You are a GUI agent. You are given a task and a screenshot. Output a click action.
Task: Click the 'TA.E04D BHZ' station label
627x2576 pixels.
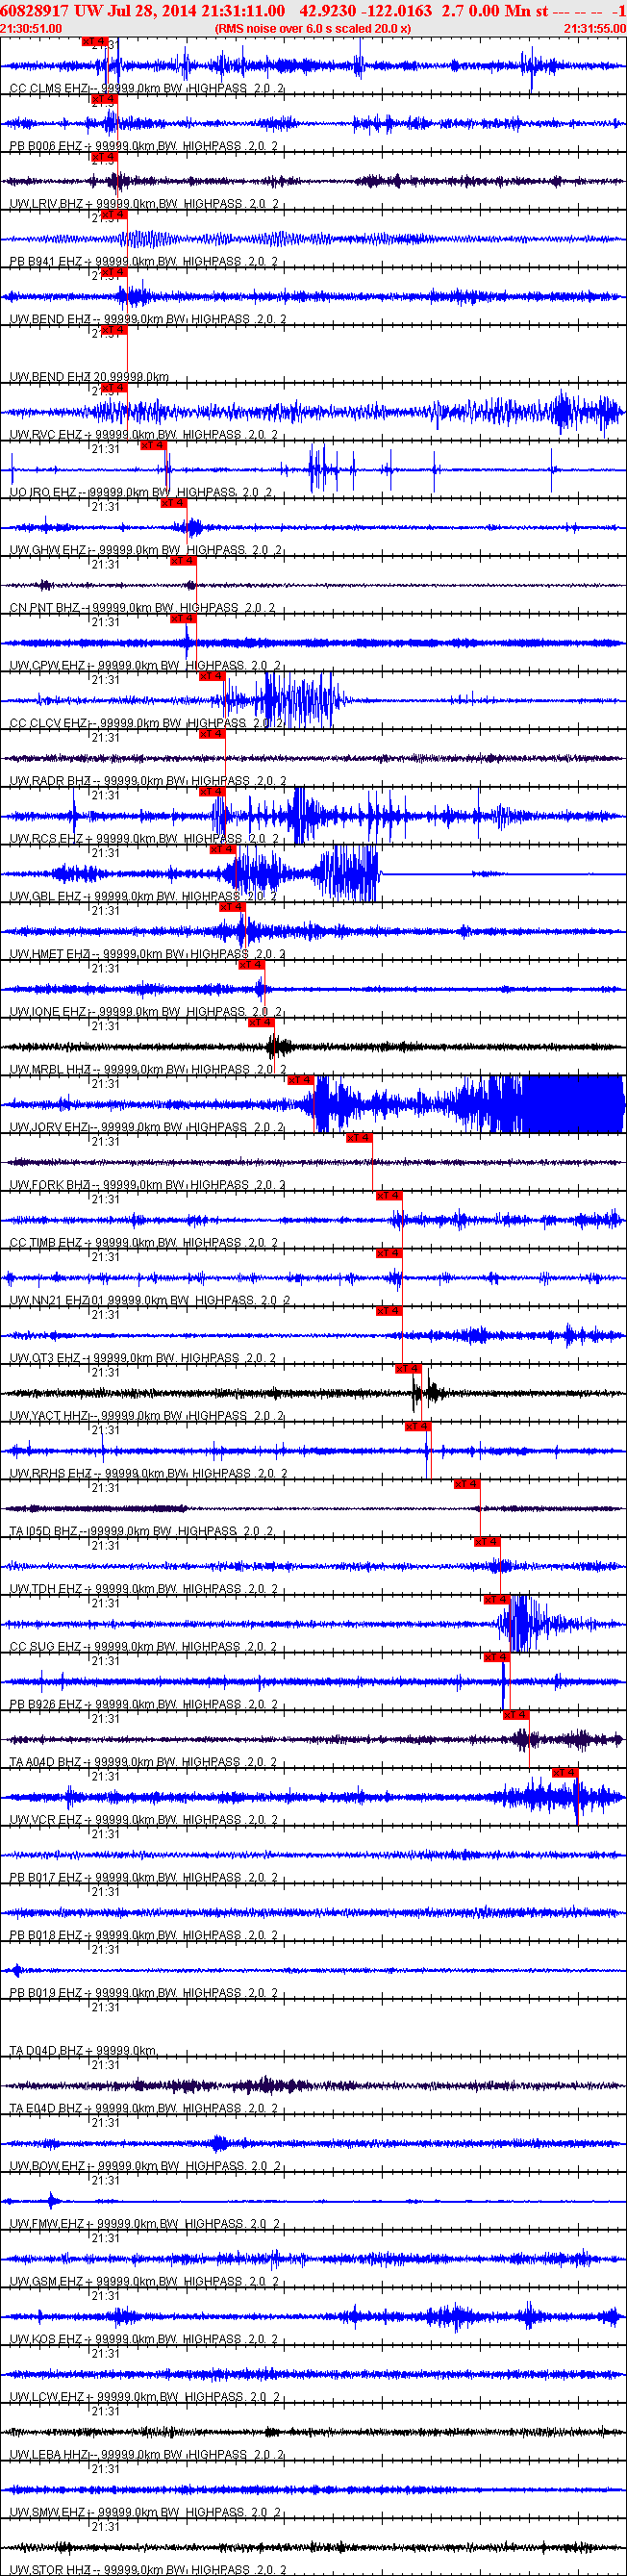46,2109
